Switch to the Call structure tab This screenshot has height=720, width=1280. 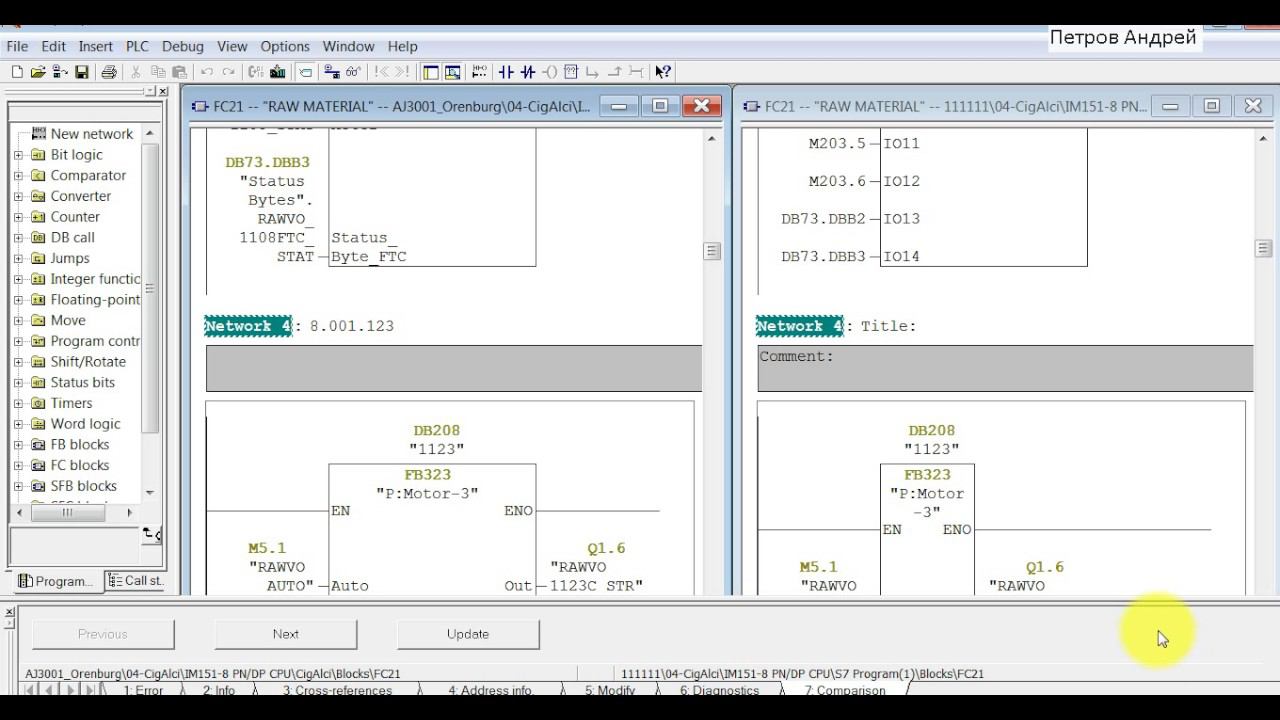(x=136, y=581)
